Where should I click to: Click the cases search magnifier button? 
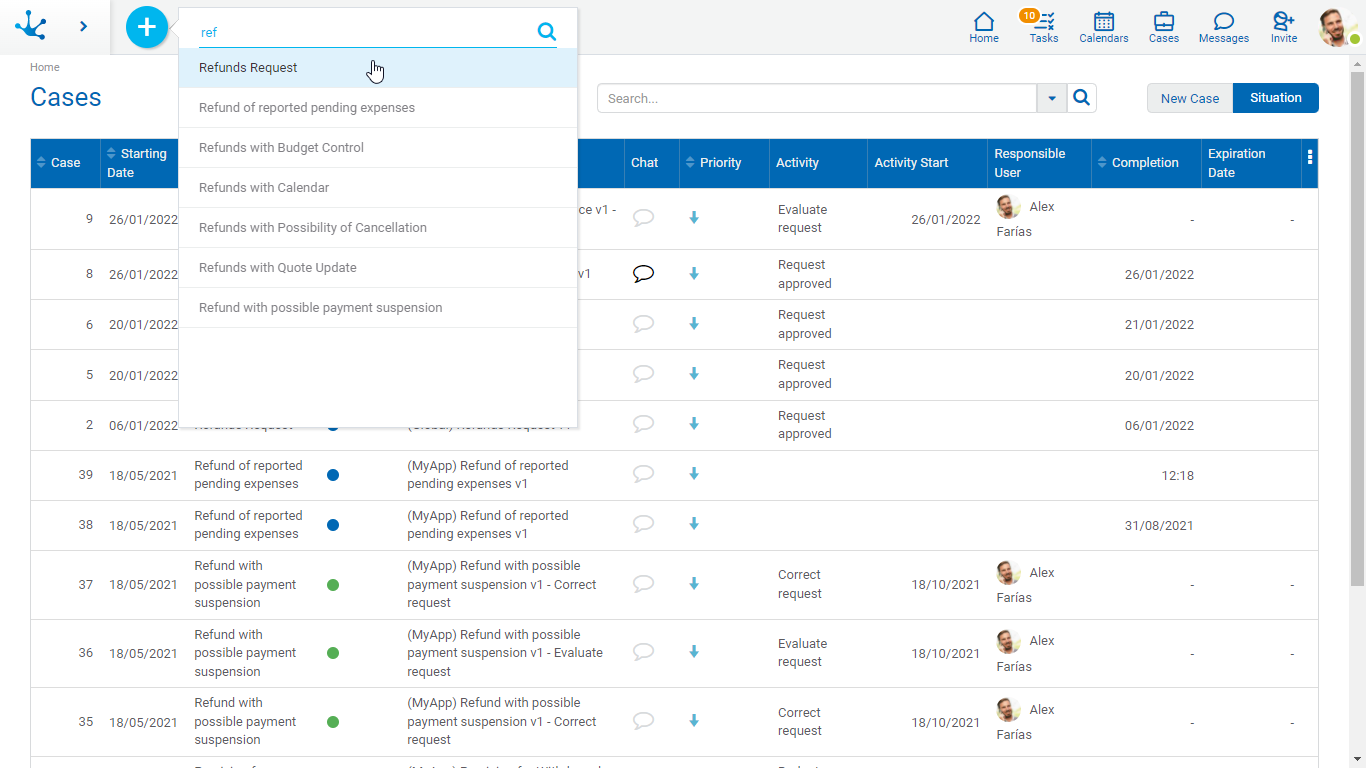click(x=1082, y=98)
